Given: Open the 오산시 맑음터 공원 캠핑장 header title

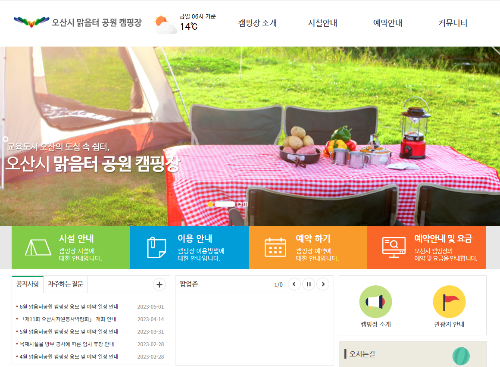Looking at the screenshot, I should tap(97, 22).
